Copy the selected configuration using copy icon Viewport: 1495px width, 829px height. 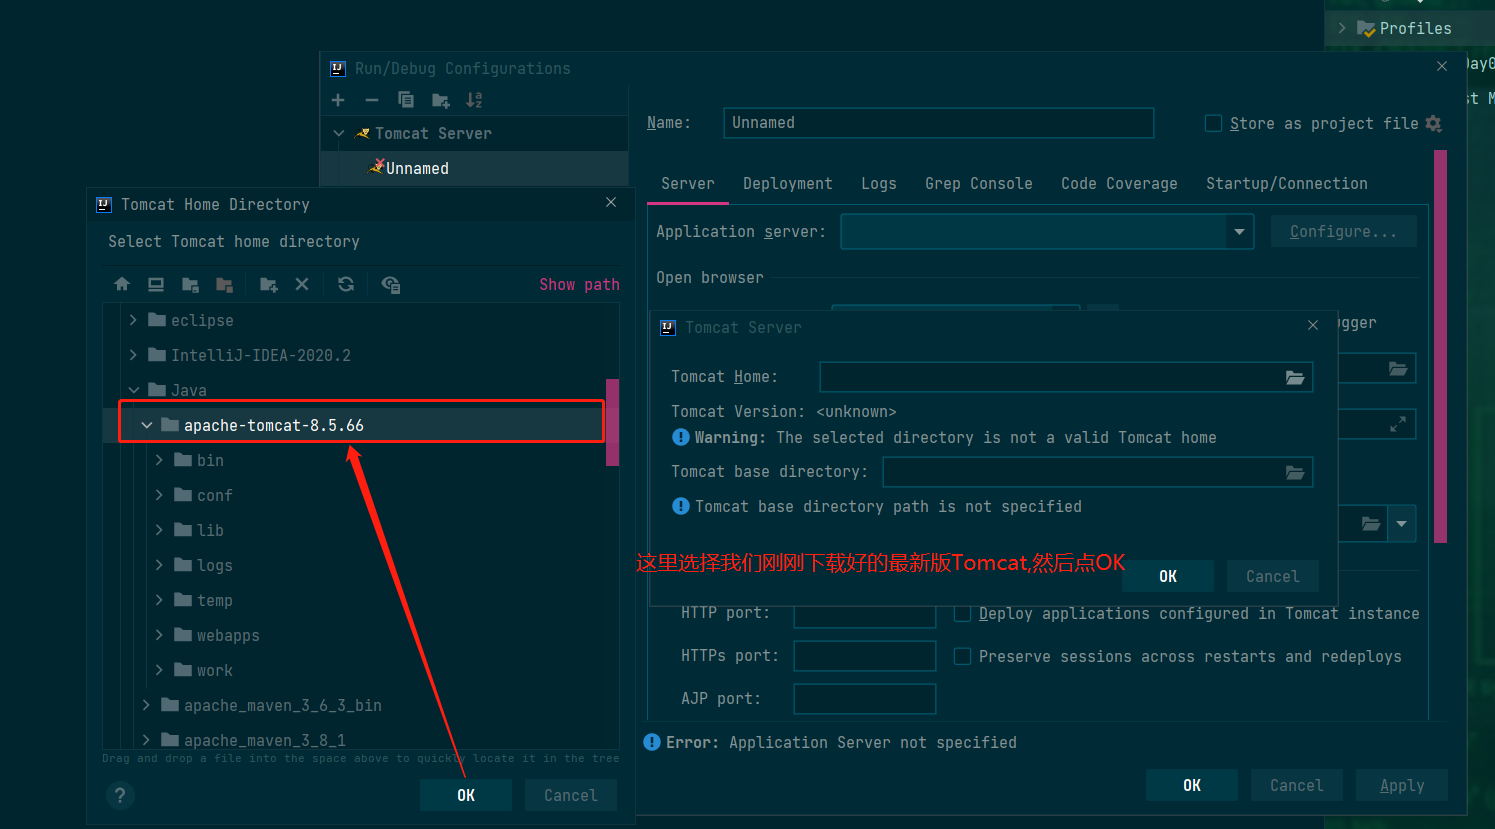tap(405, 100)
